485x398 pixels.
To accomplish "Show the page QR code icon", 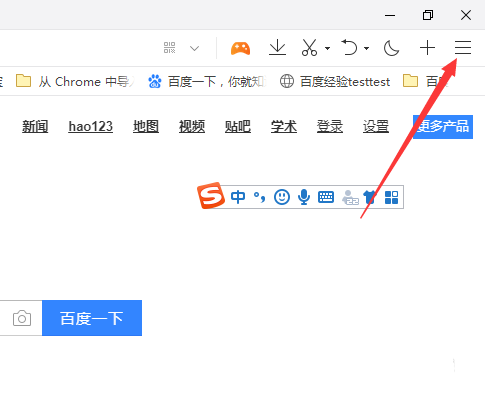I will [170, 48].
